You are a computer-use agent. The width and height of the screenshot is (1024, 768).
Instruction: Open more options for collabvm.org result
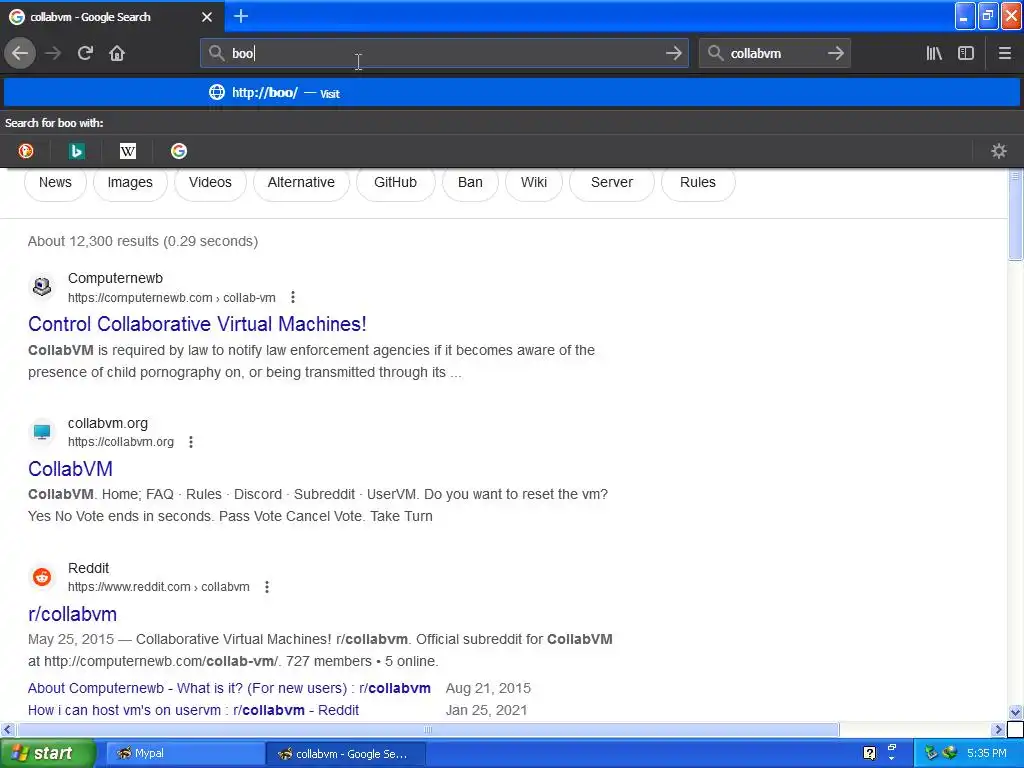191,442
